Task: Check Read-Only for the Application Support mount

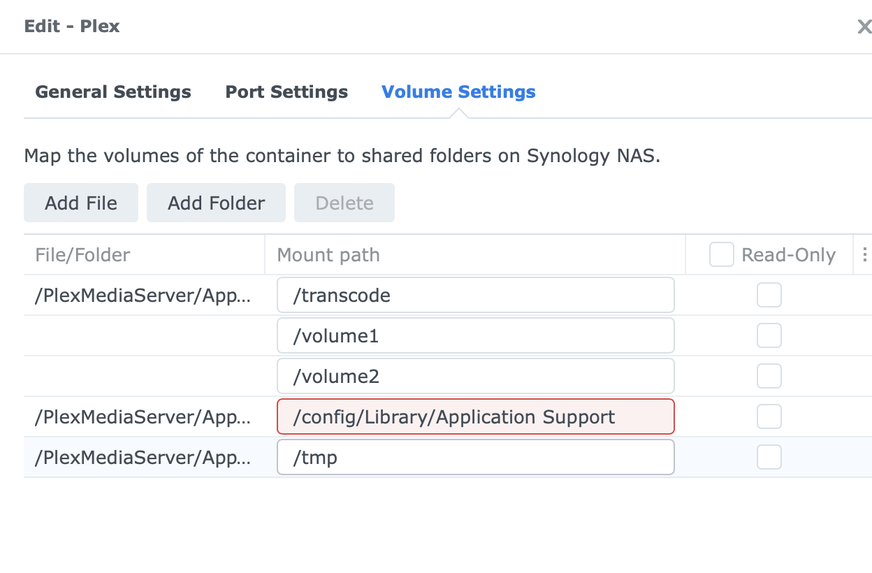Action: click(769, 417)
